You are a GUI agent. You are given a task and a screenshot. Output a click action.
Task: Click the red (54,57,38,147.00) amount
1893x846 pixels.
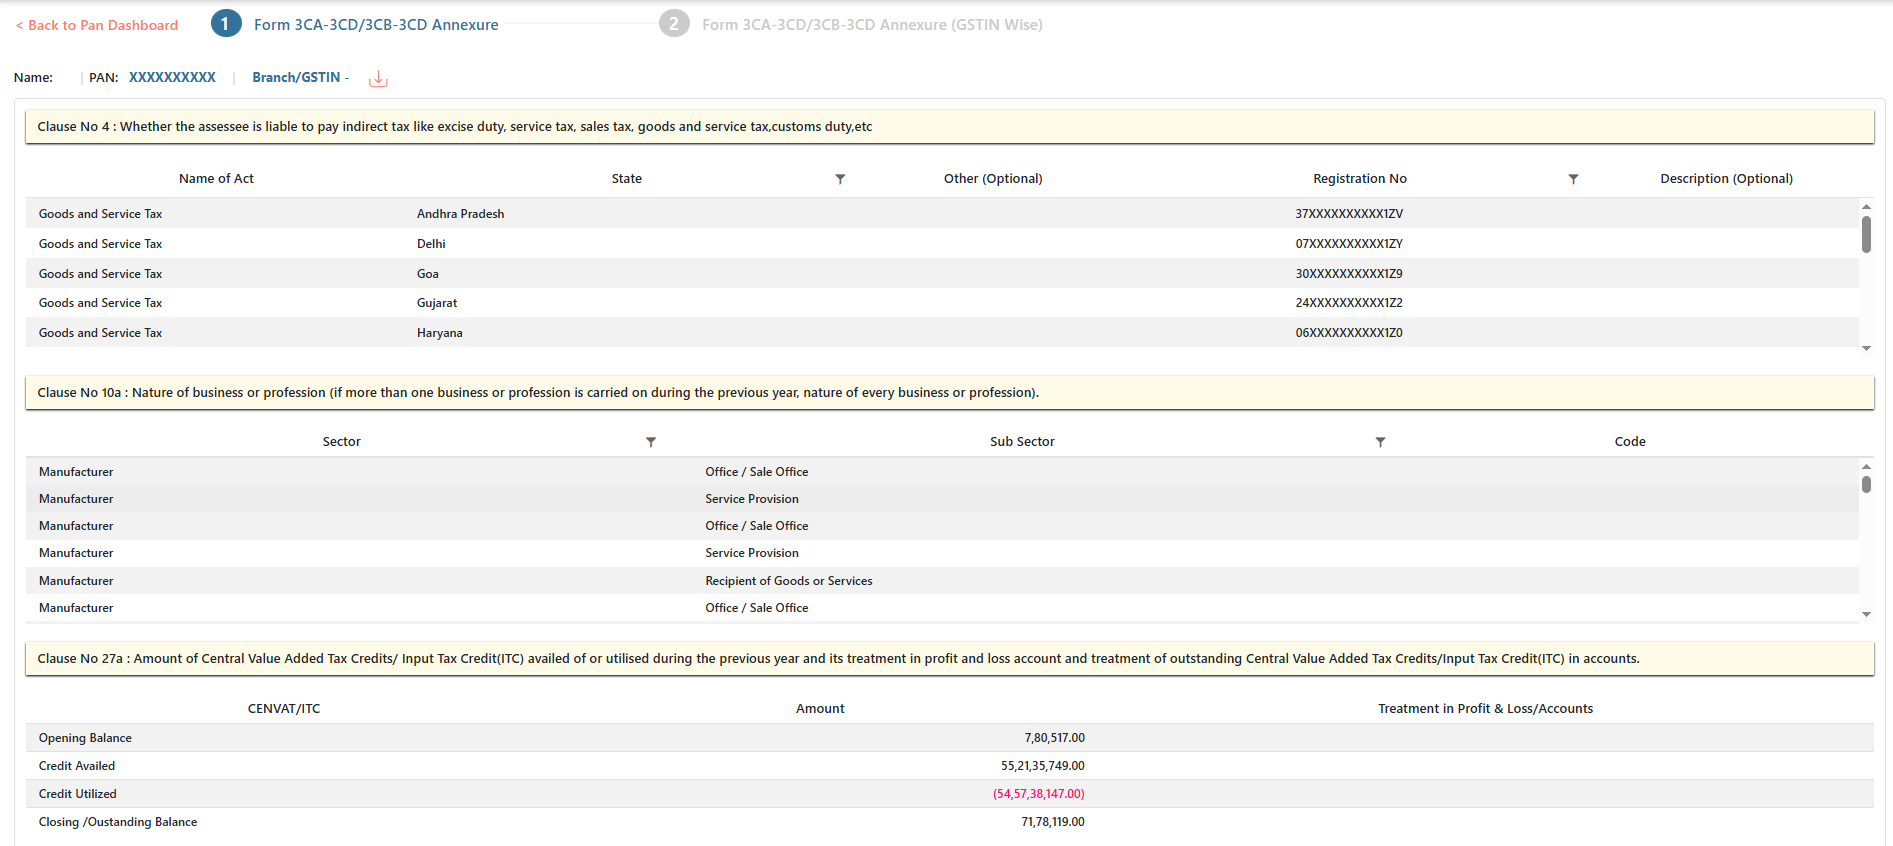[x=1038, y=794]
